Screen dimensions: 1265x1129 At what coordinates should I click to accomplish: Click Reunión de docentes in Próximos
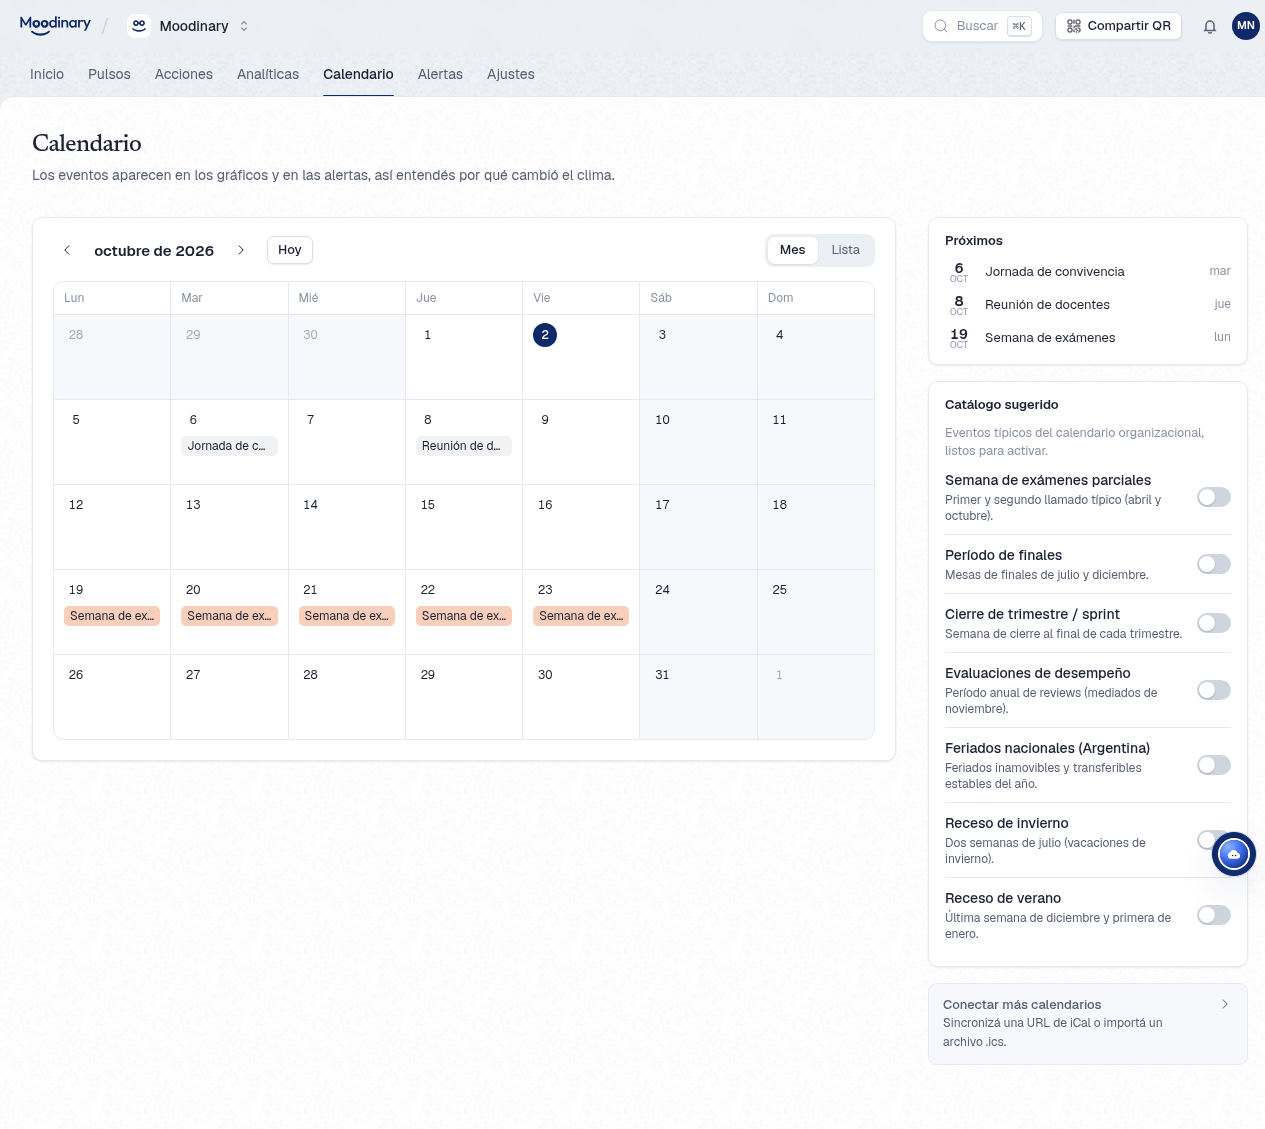click(x=1047, y=305)
